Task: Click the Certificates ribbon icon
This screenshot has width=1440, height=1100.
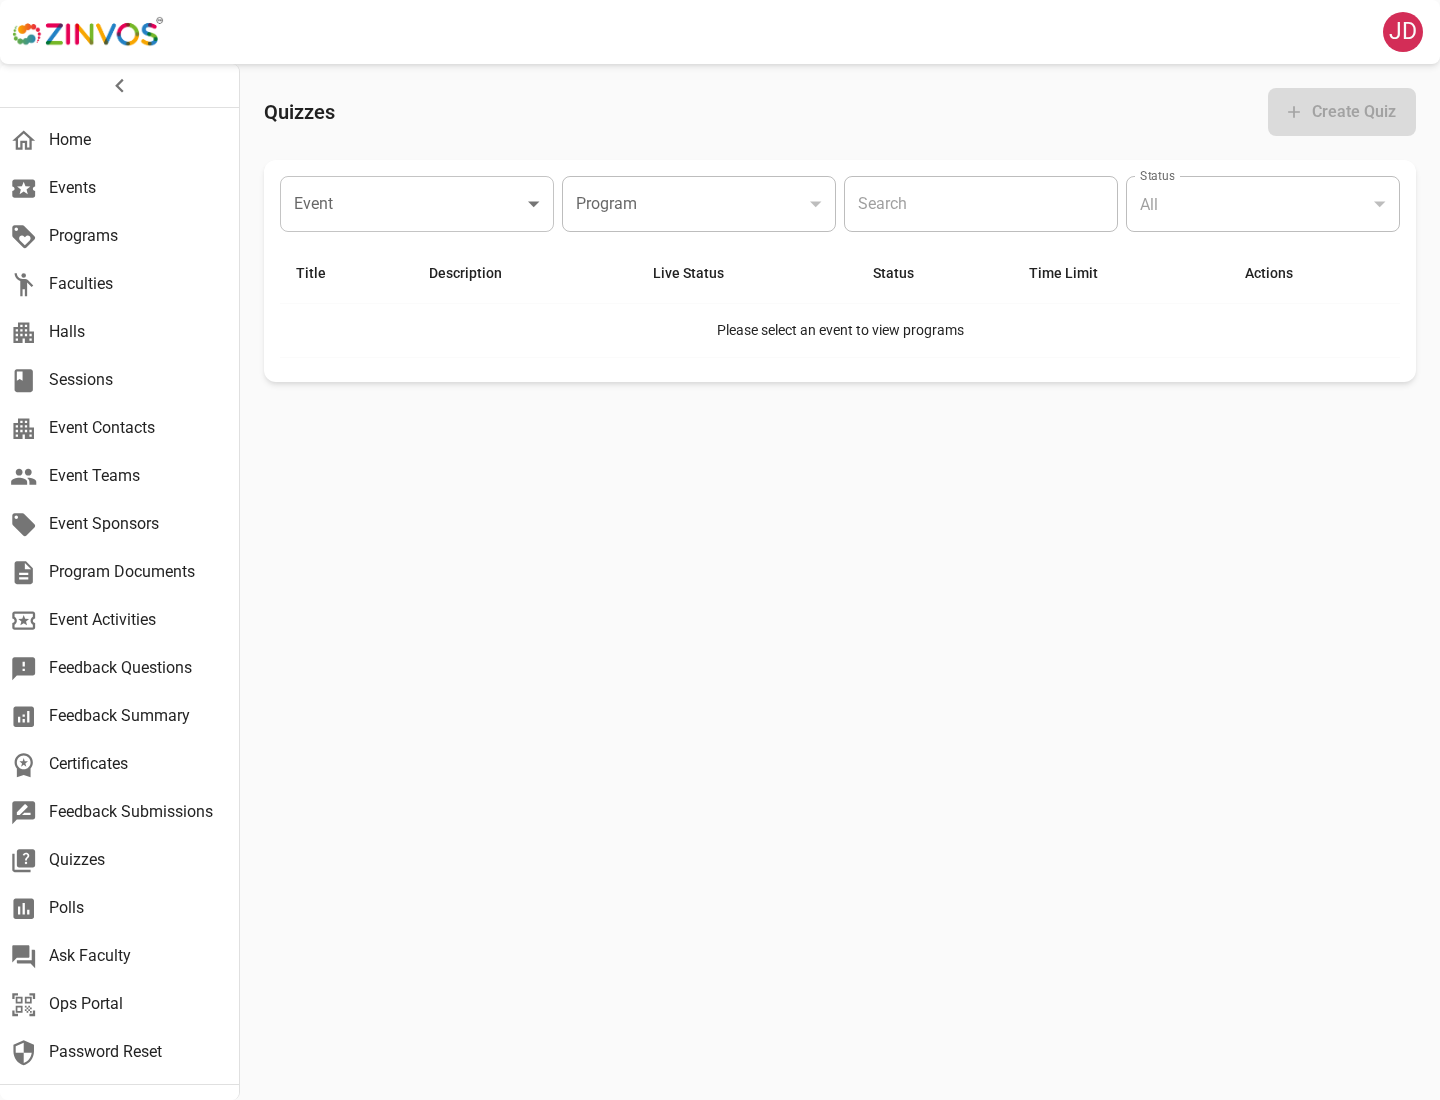Action: (x=24, y=764)
